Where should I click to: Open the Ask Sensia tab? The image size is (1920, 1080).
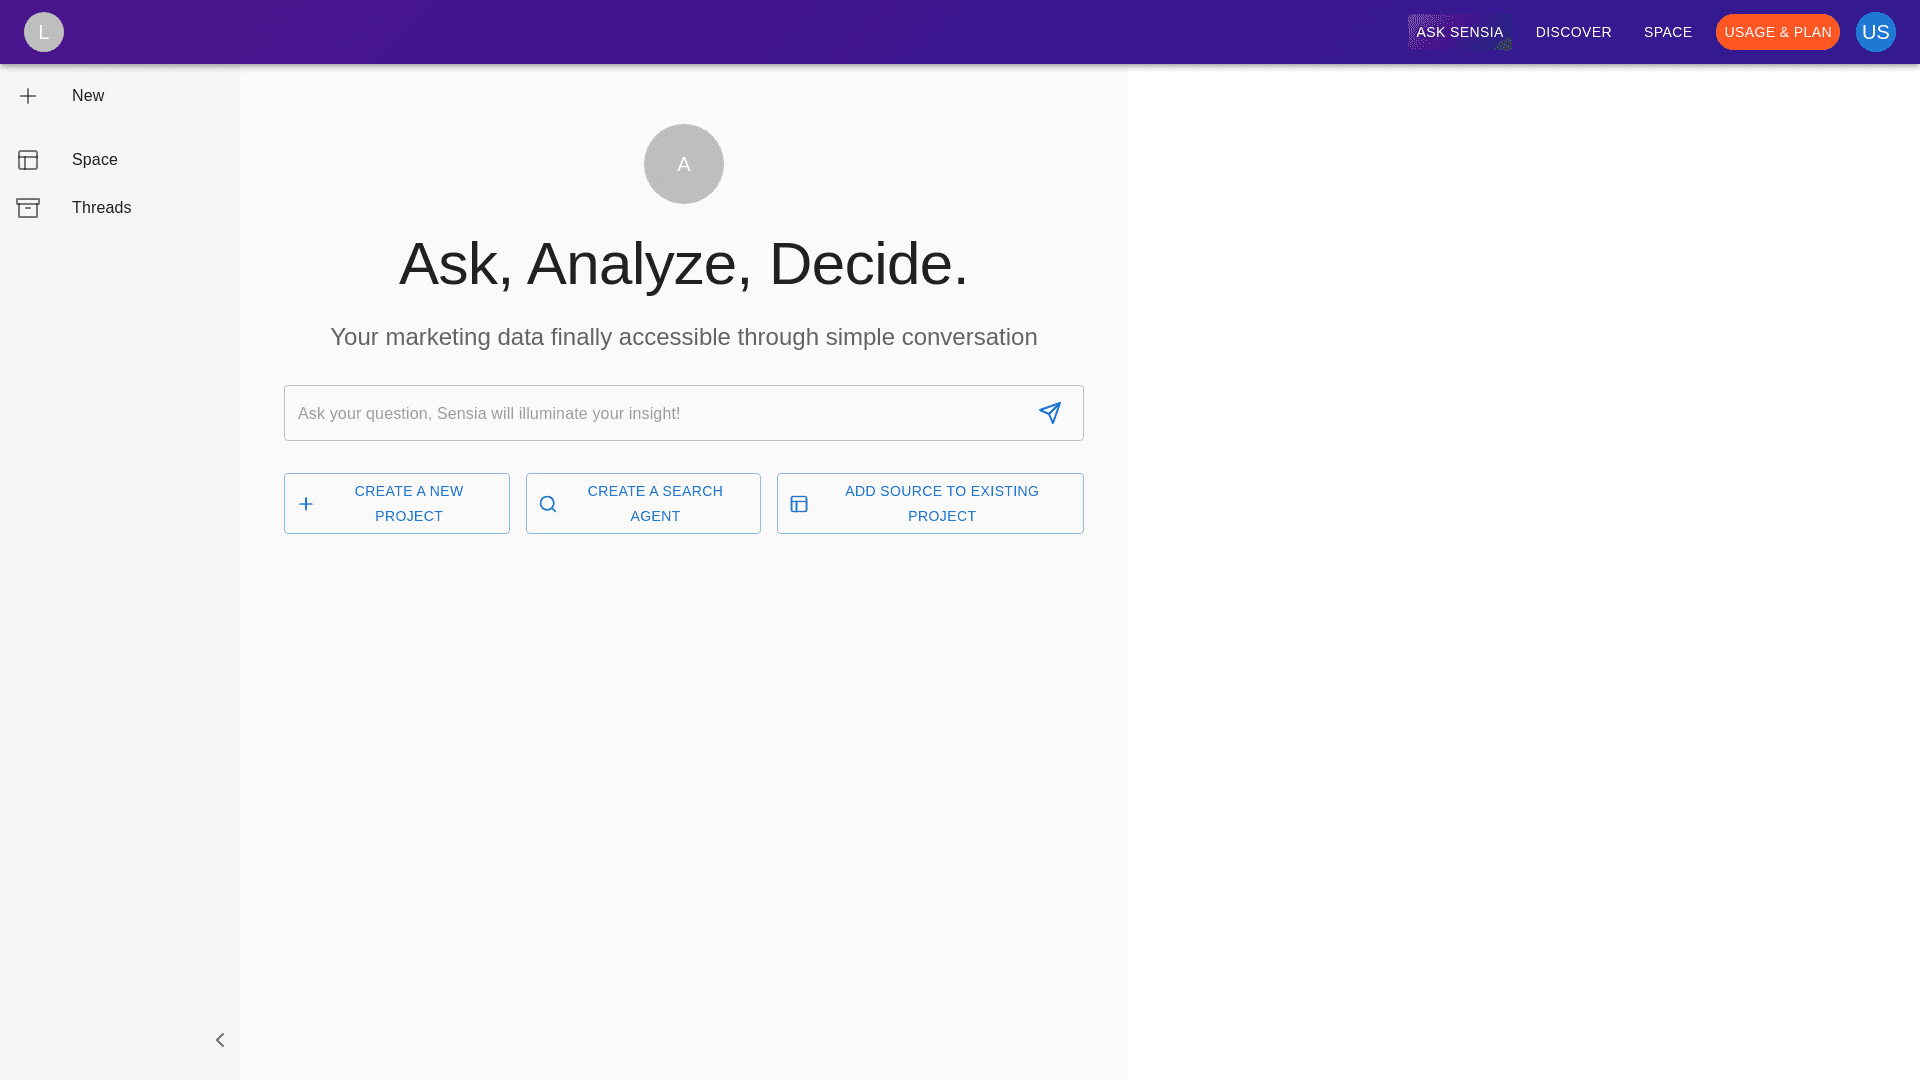coord(1459,32)
